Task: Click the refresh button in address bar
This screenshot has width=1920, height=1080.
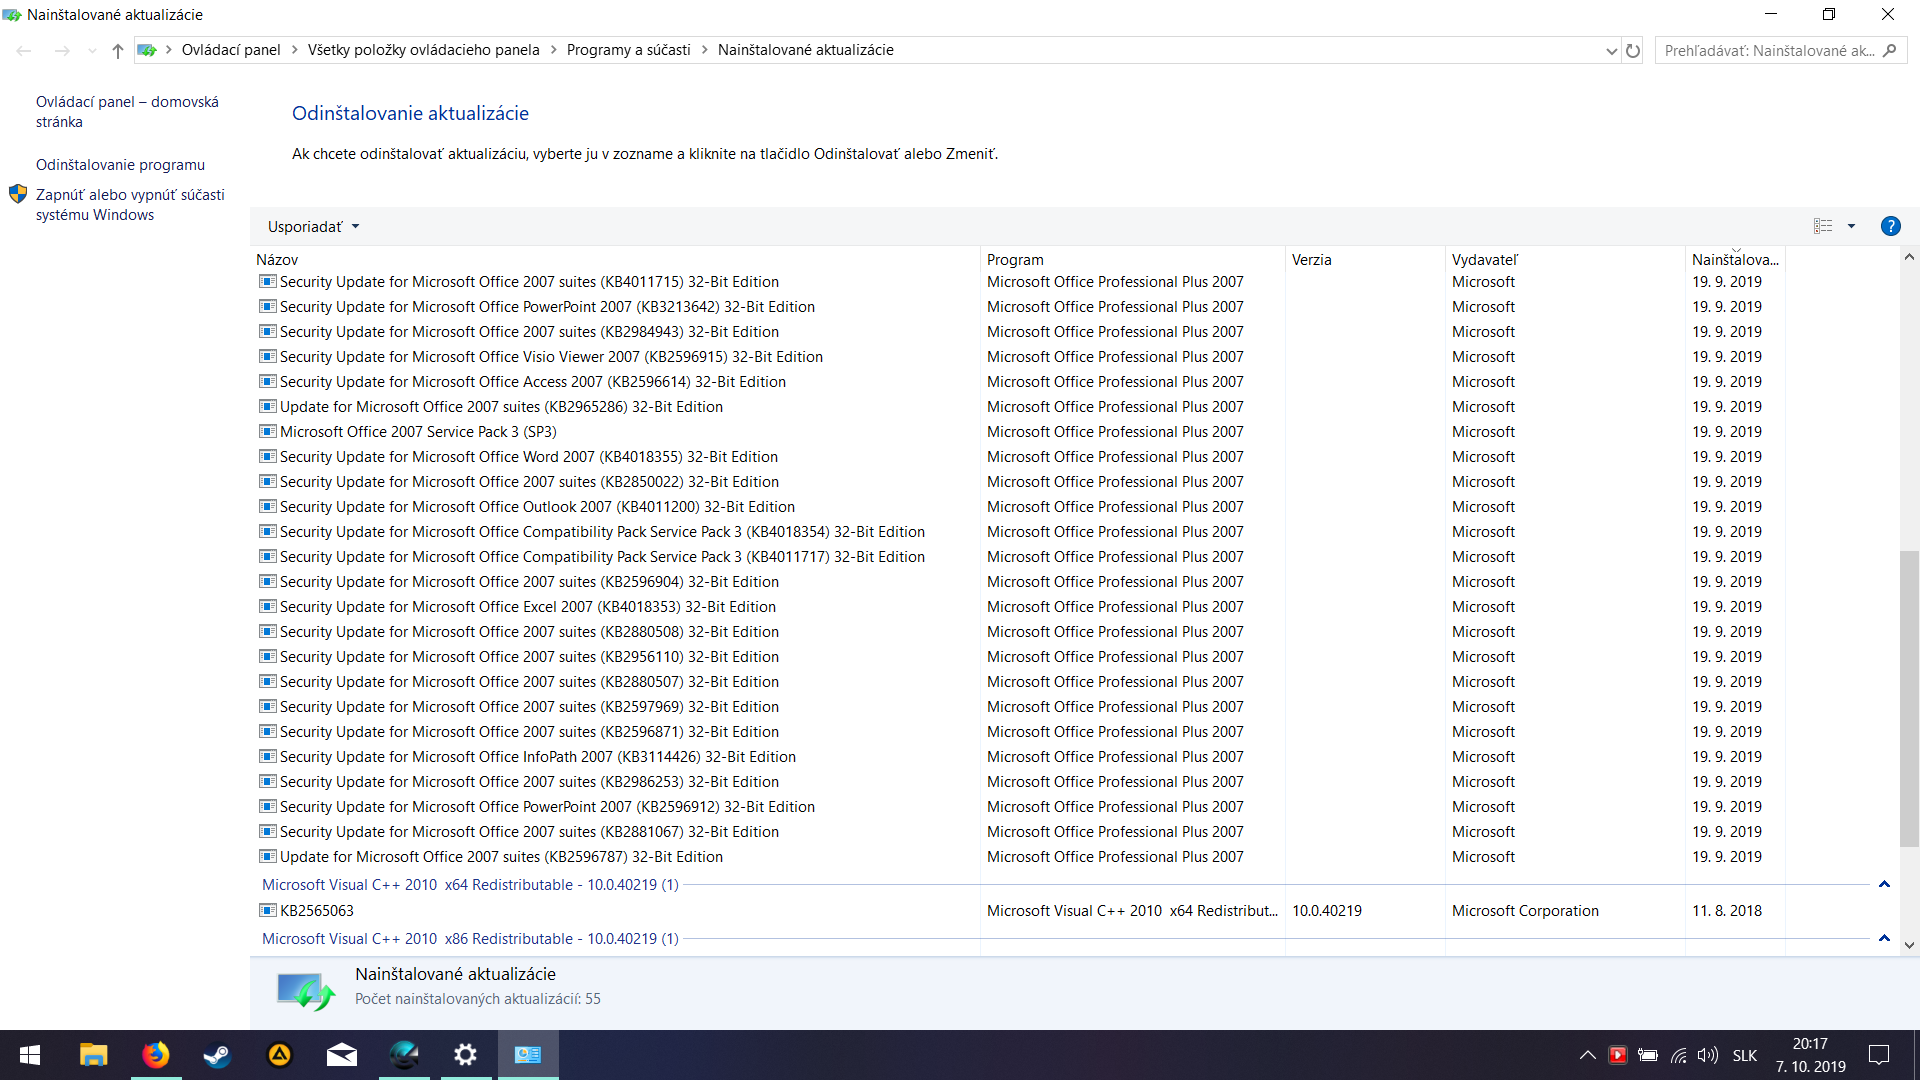Action: (1633, 50)
